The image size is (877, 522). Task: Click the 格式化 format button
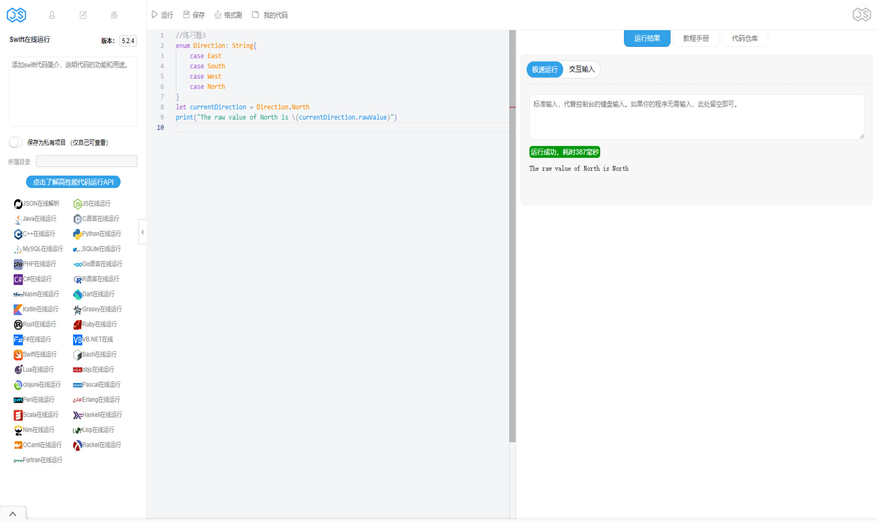point(228,15)
